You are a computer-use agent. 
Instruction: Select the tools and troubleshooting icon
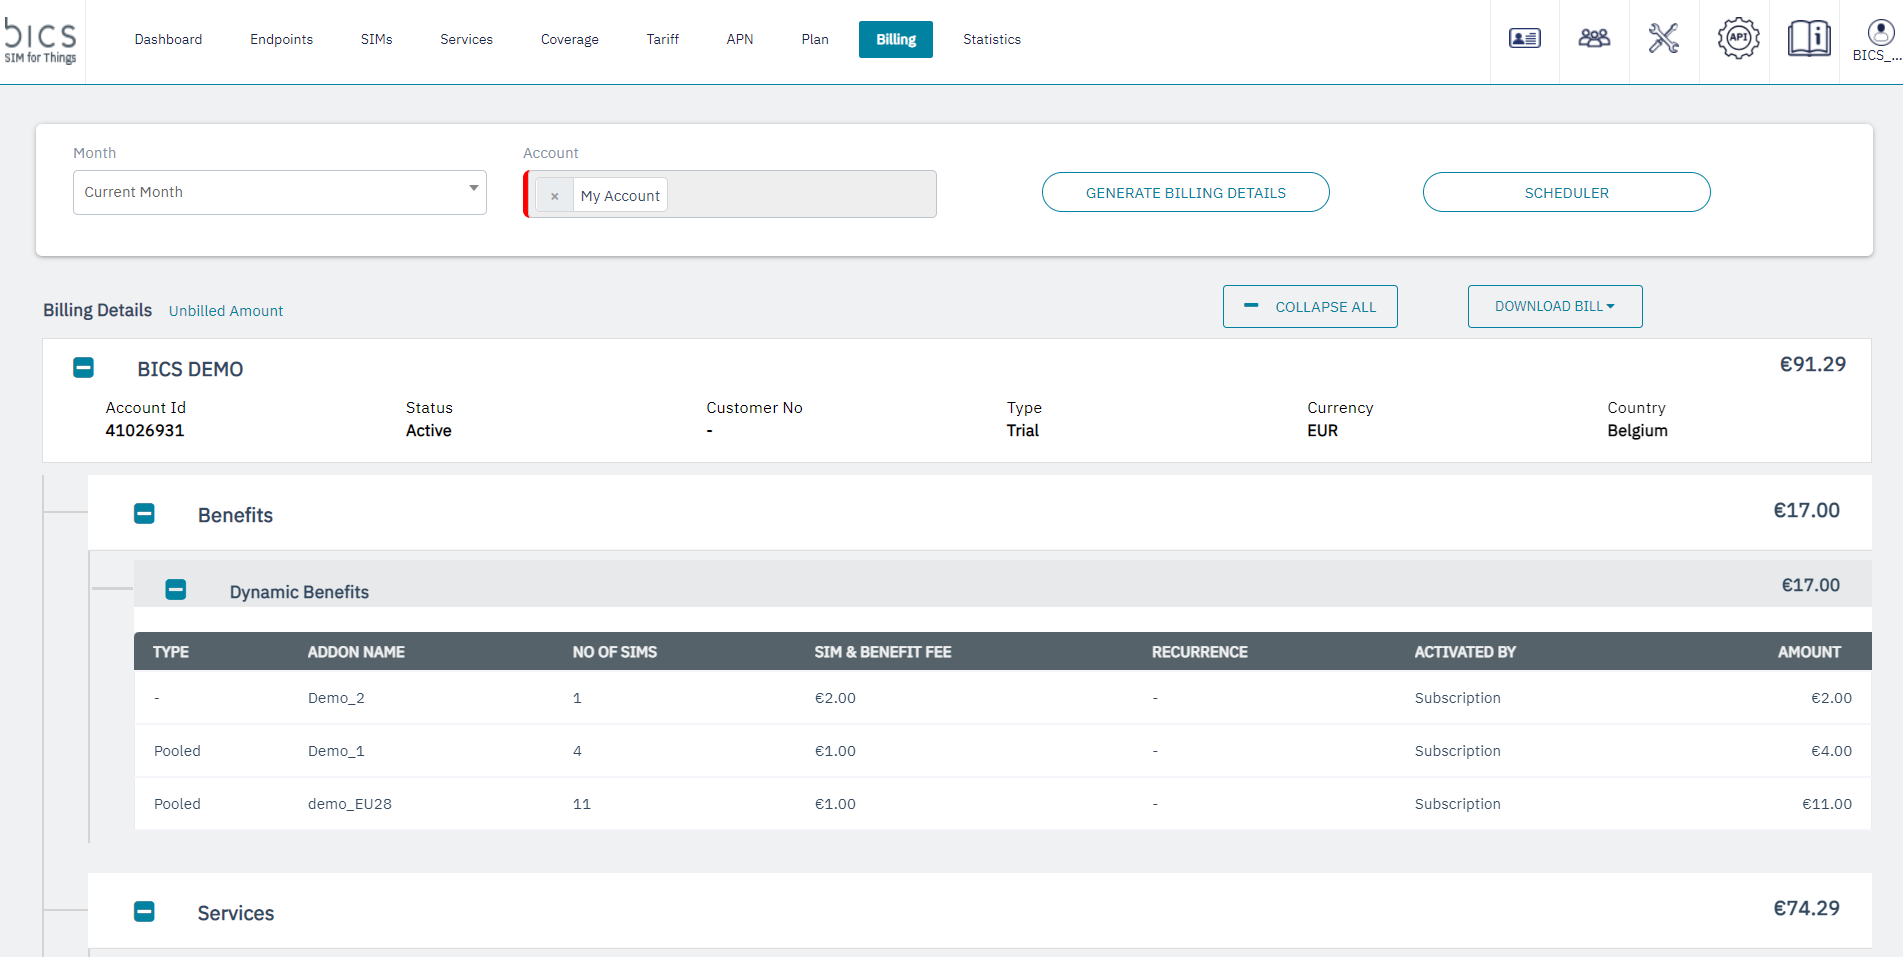(x=1663, y=38)
